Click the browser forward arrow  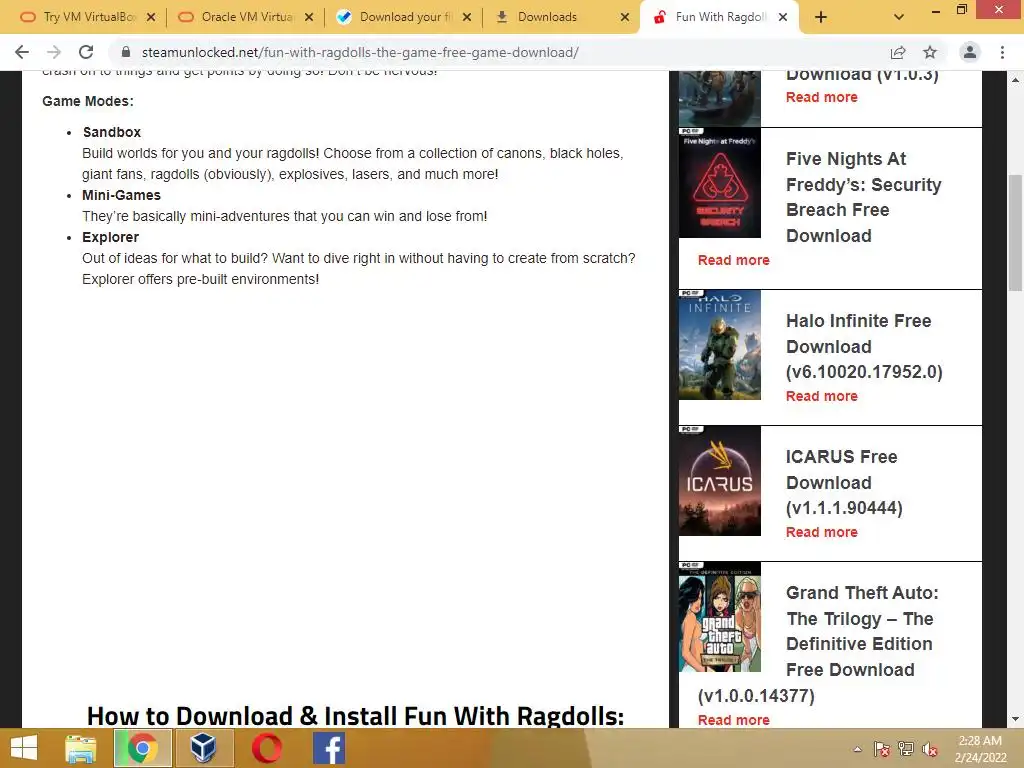(54, 52)
